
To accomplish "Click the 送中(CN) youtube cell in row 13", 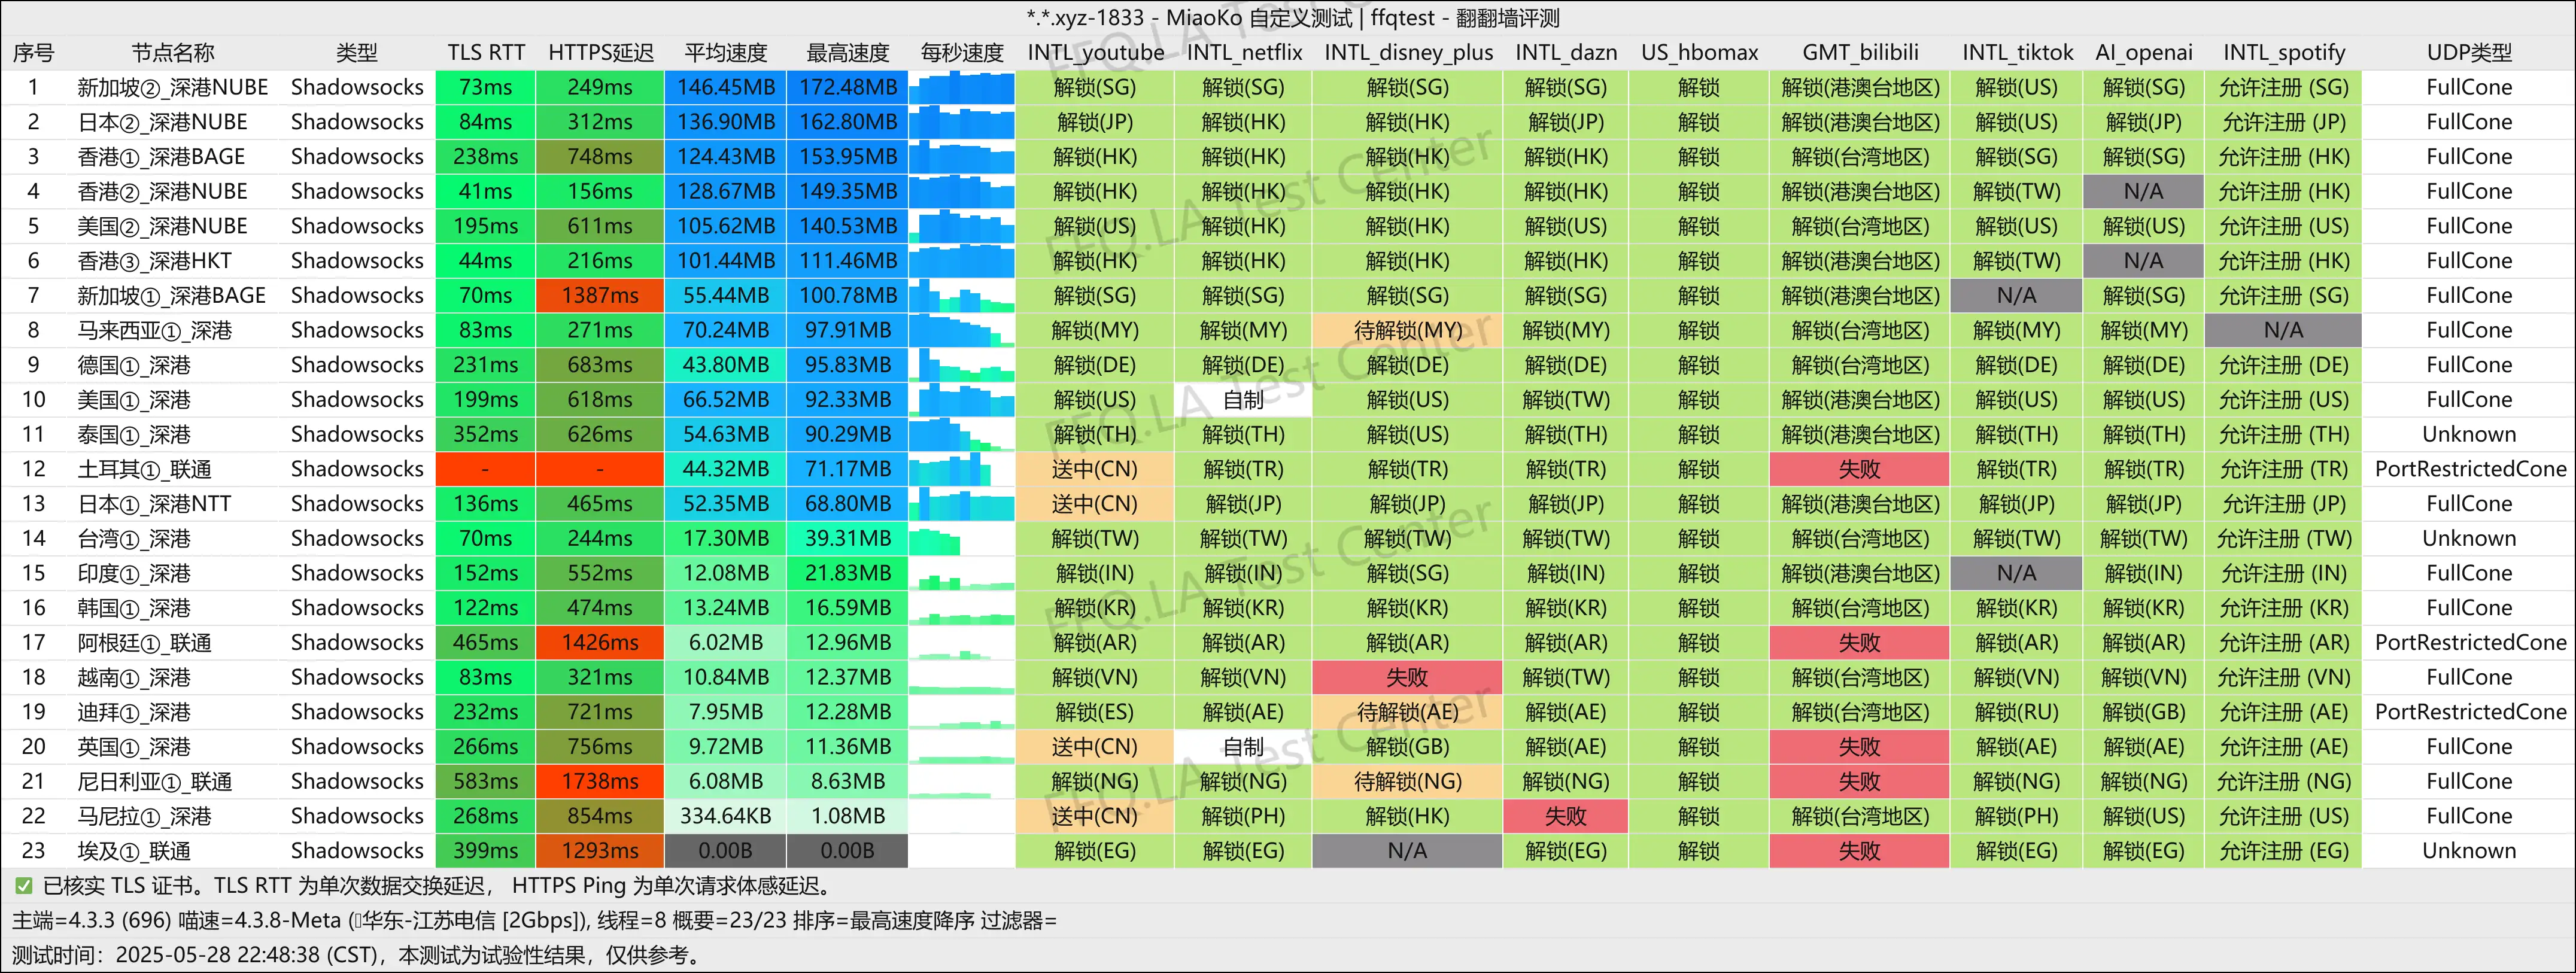I will tap(1095, 504).
